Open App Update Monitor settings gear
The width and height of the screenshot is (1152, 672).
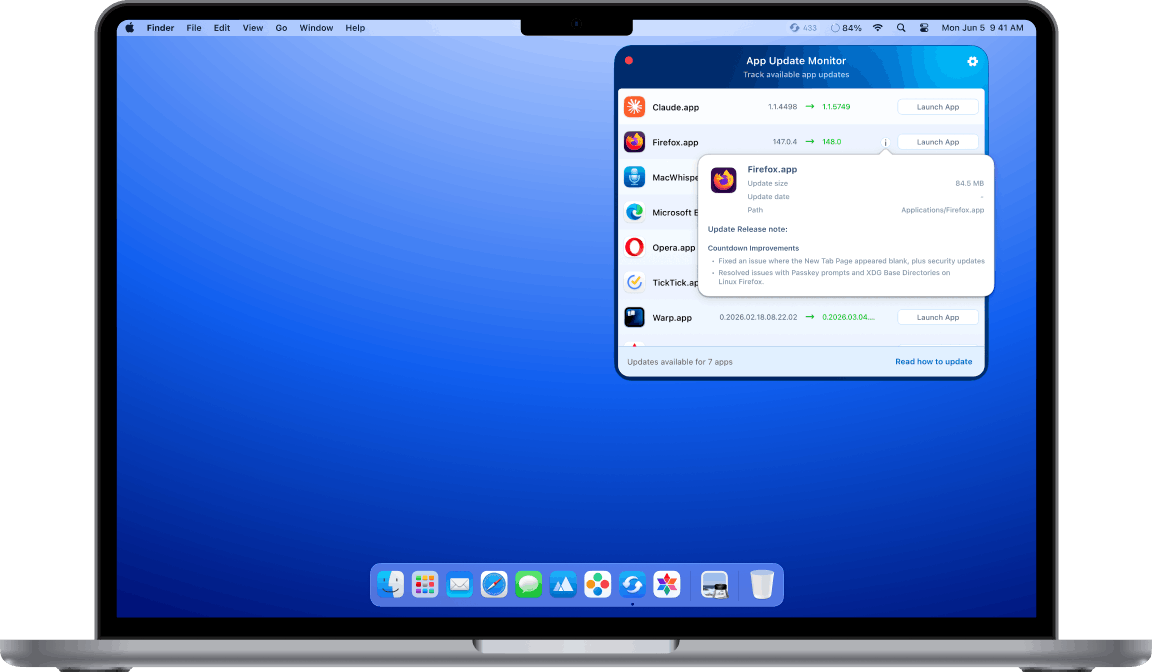point(972,62)
